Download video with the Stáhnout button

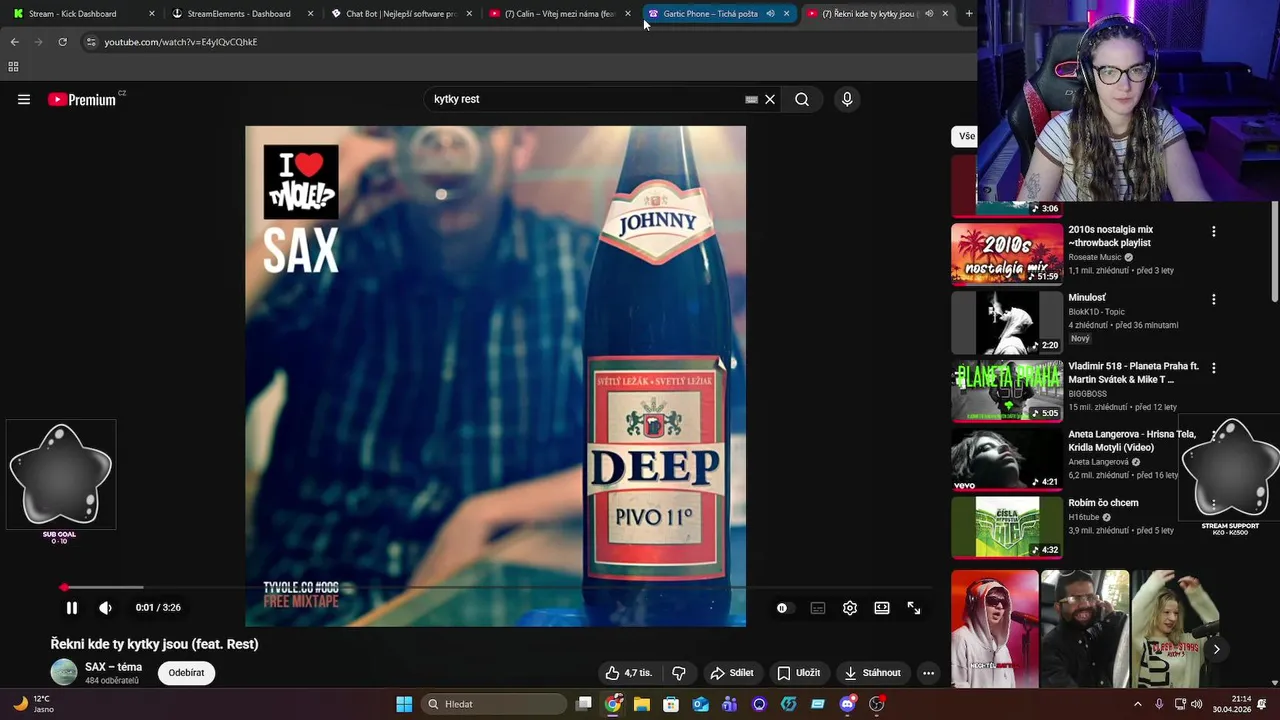click(873, 673)
